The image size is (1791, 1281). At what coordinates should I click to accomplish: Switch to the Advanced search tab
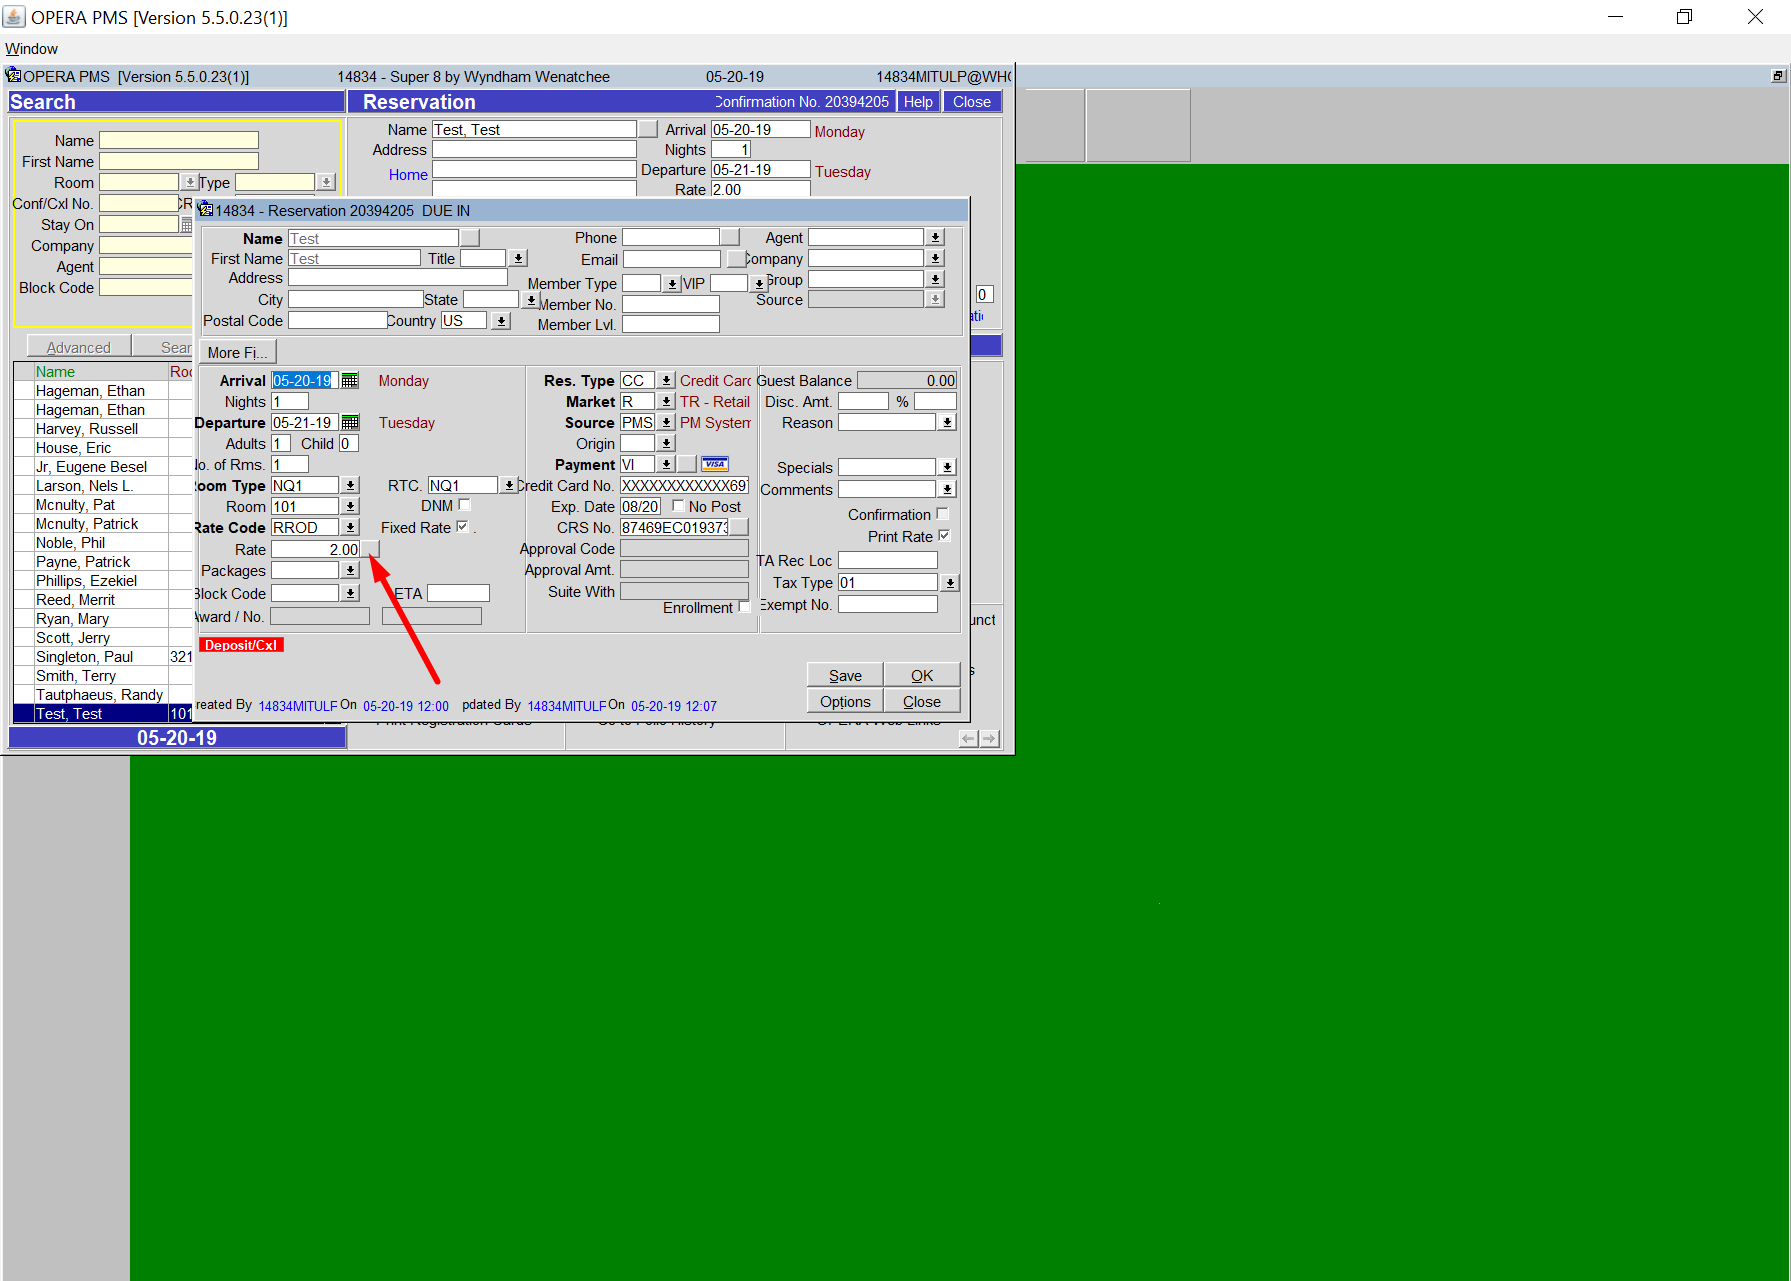[77, 346]
